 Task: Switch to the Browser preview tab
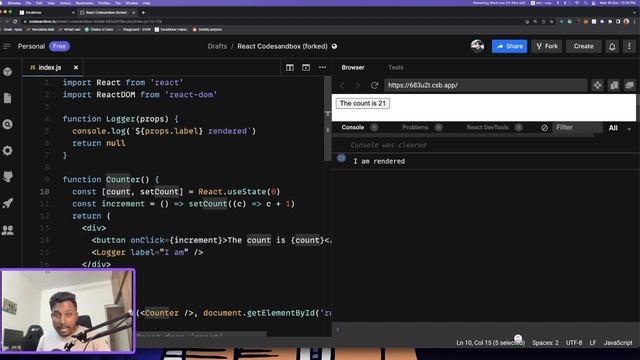click(353, 67)
